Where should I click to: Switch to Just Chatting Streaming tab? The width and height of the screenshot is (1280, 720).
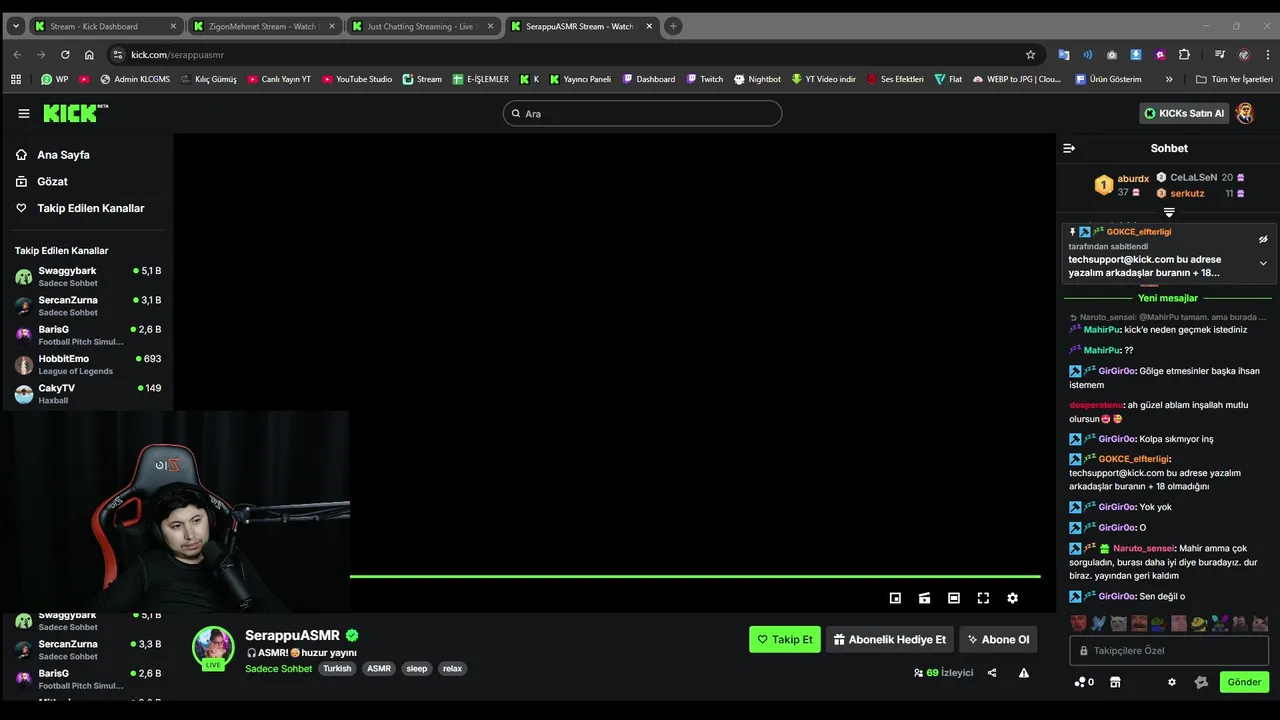tap(424, 26)
